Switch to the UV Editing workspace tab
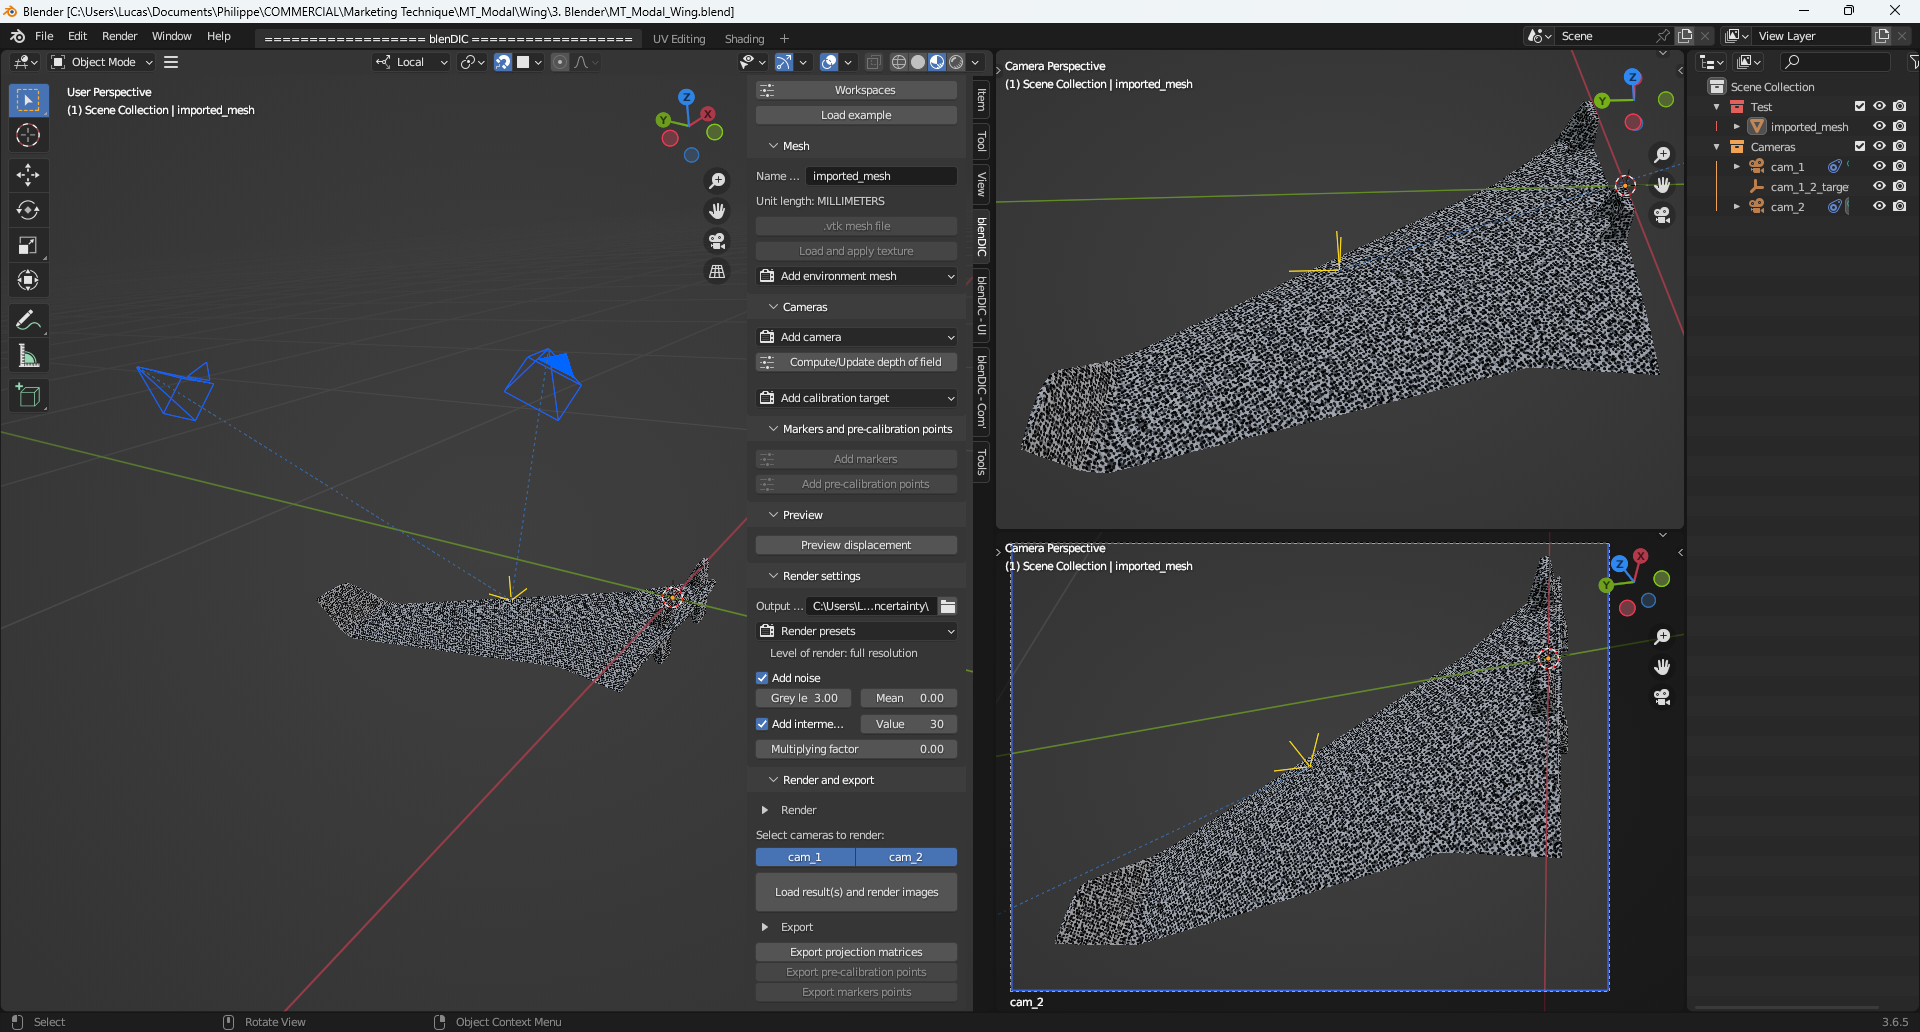The height and width of the screenshot is (1032, 1920). tap(679, 39)
